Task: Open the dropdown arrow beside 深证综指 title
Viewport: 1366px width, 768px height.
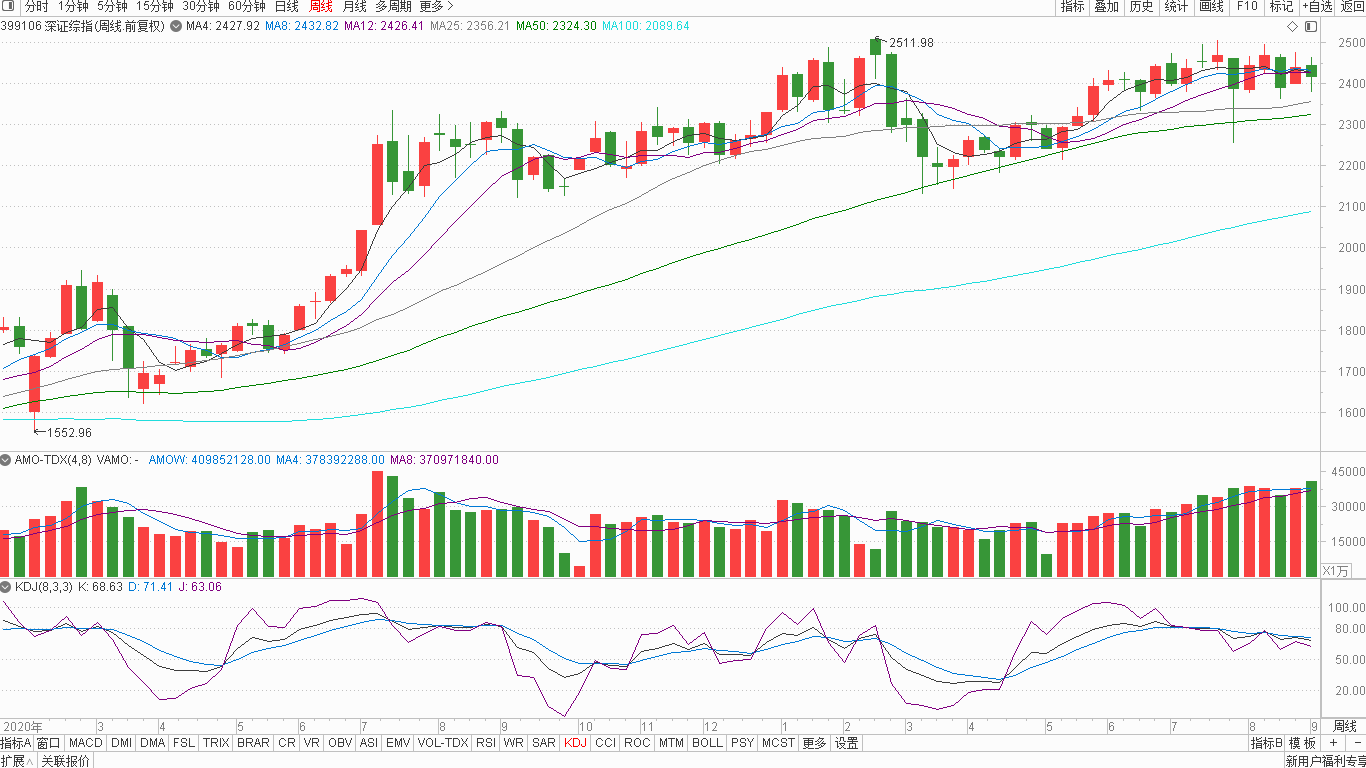Action: point(176,26)
